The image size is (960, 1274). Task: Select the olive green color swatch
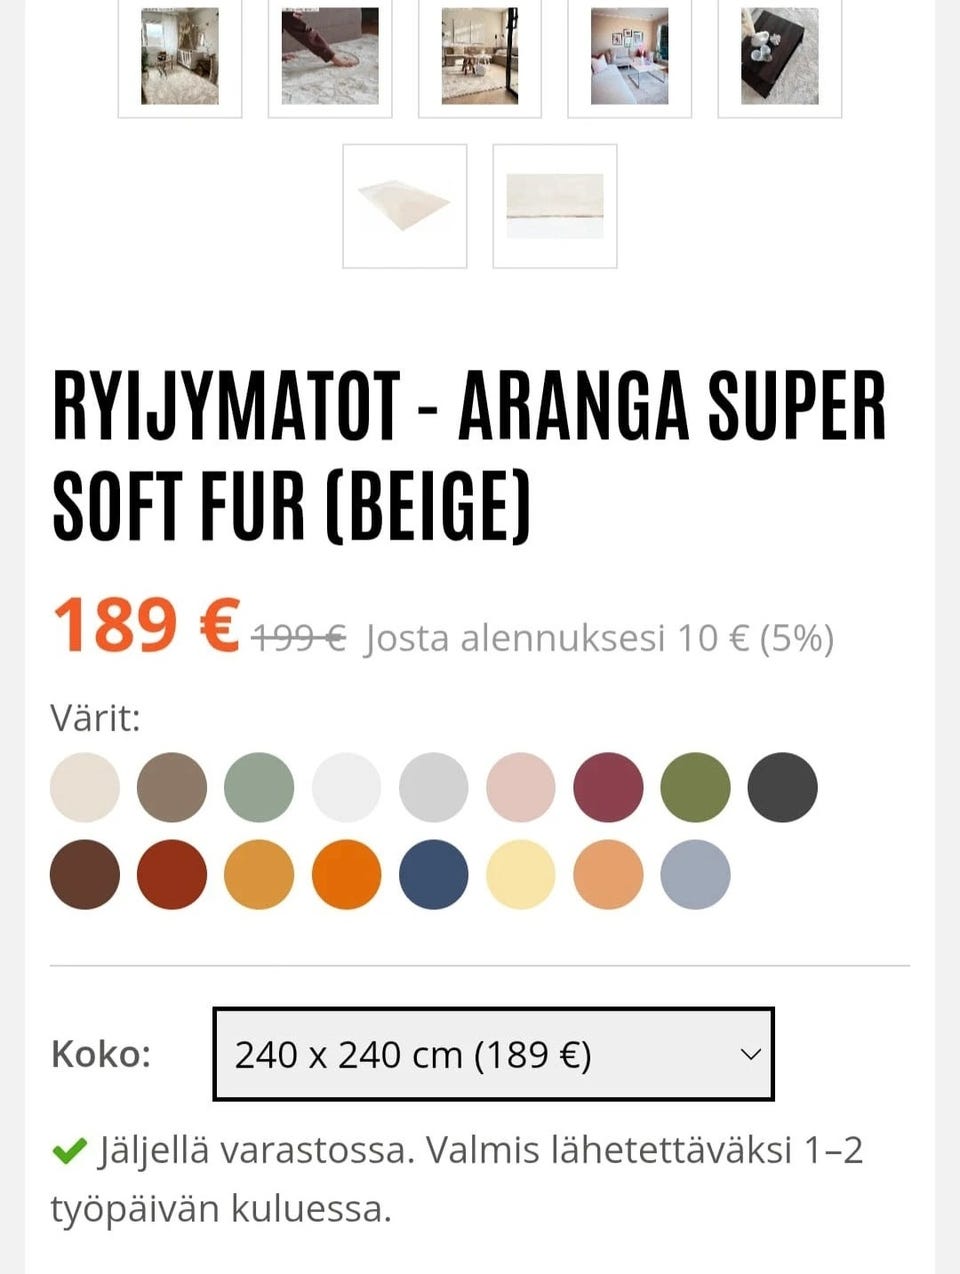695,788
